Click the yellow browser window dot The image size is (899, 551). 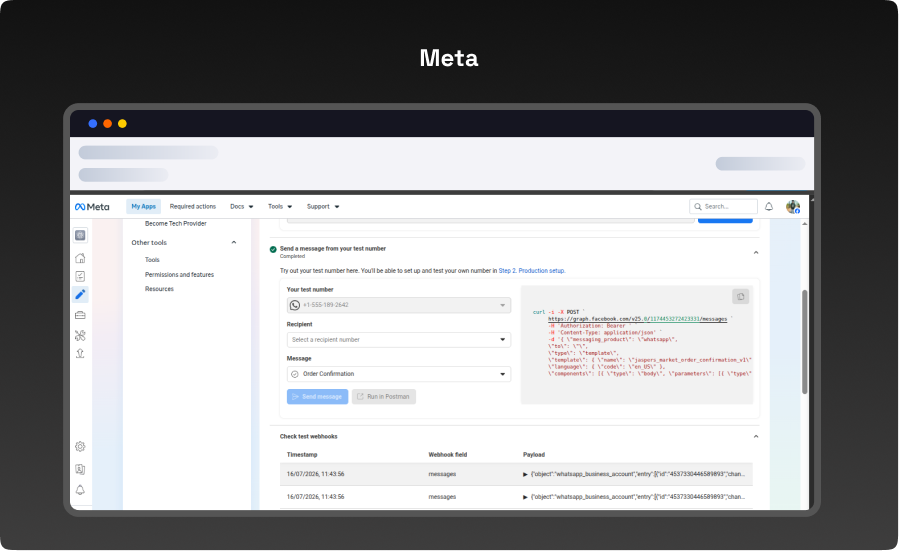122,124
